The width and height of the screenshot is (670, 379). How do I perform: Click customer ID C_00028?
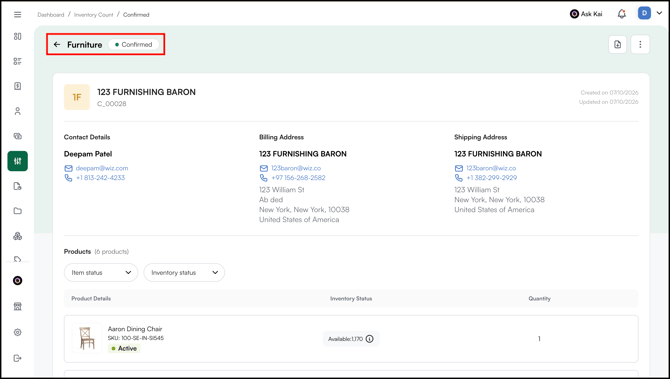point(112,104)
